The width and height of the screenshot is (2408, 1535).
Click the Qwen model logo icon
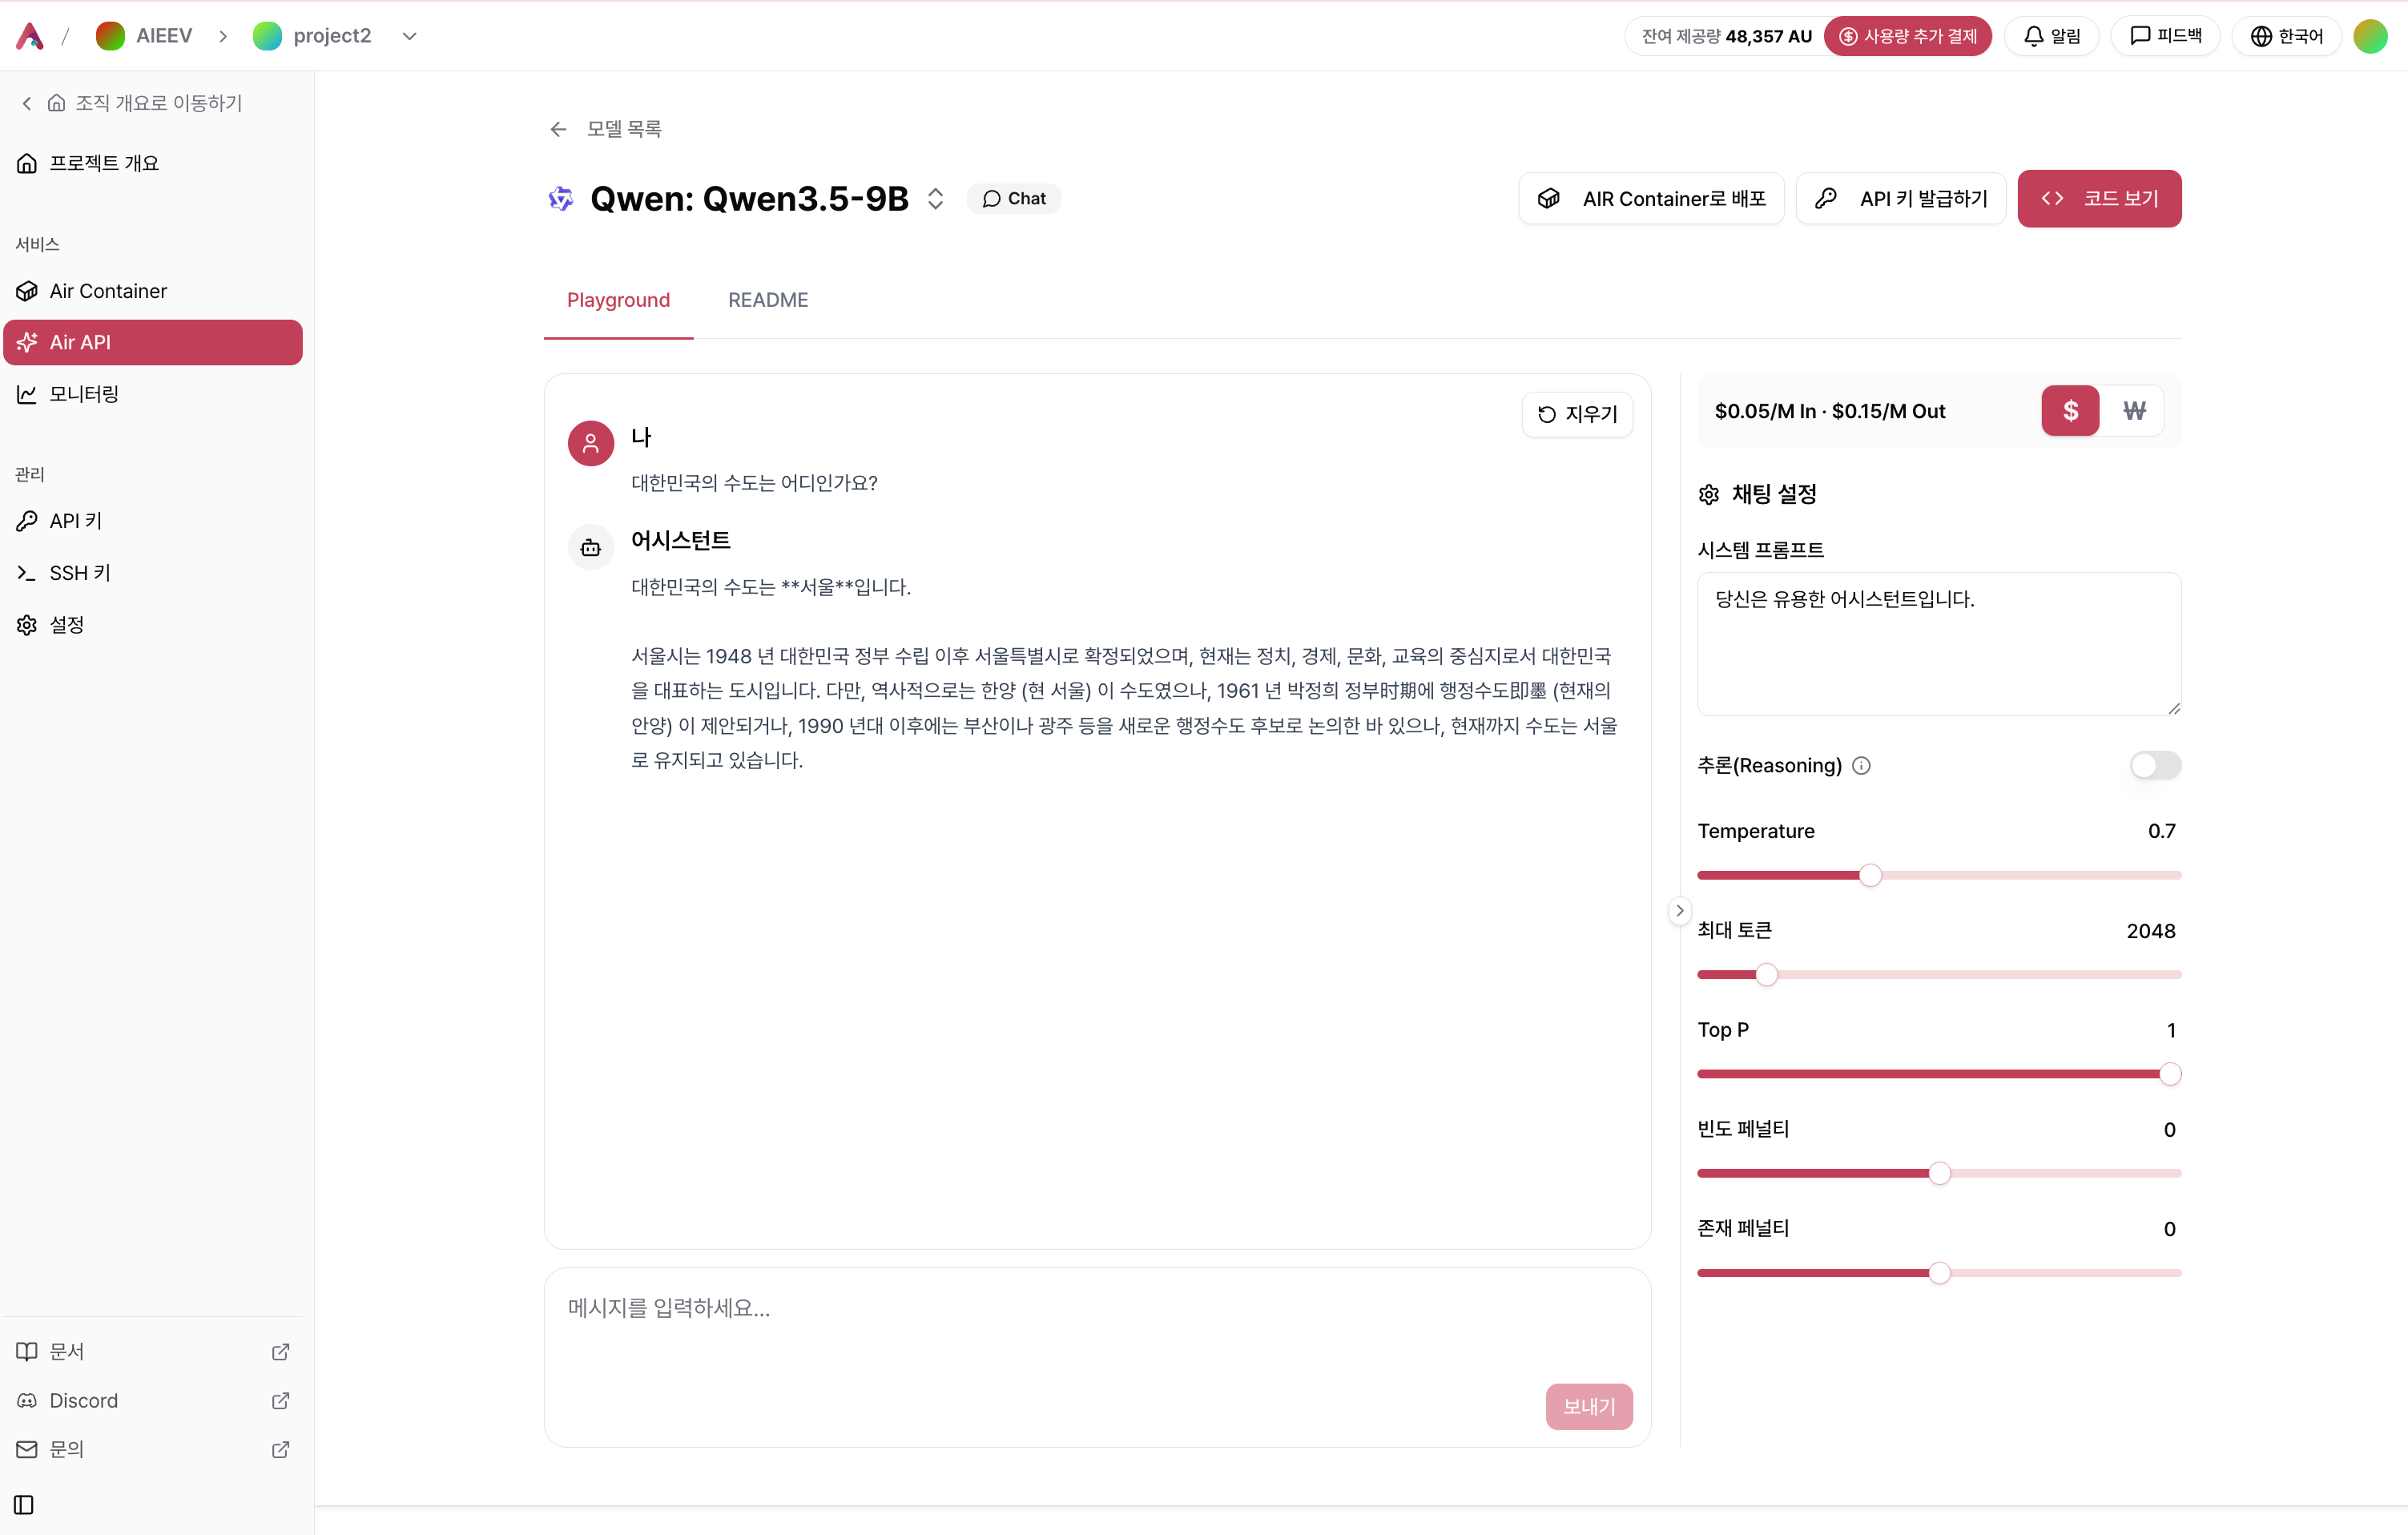click(561, 198)
